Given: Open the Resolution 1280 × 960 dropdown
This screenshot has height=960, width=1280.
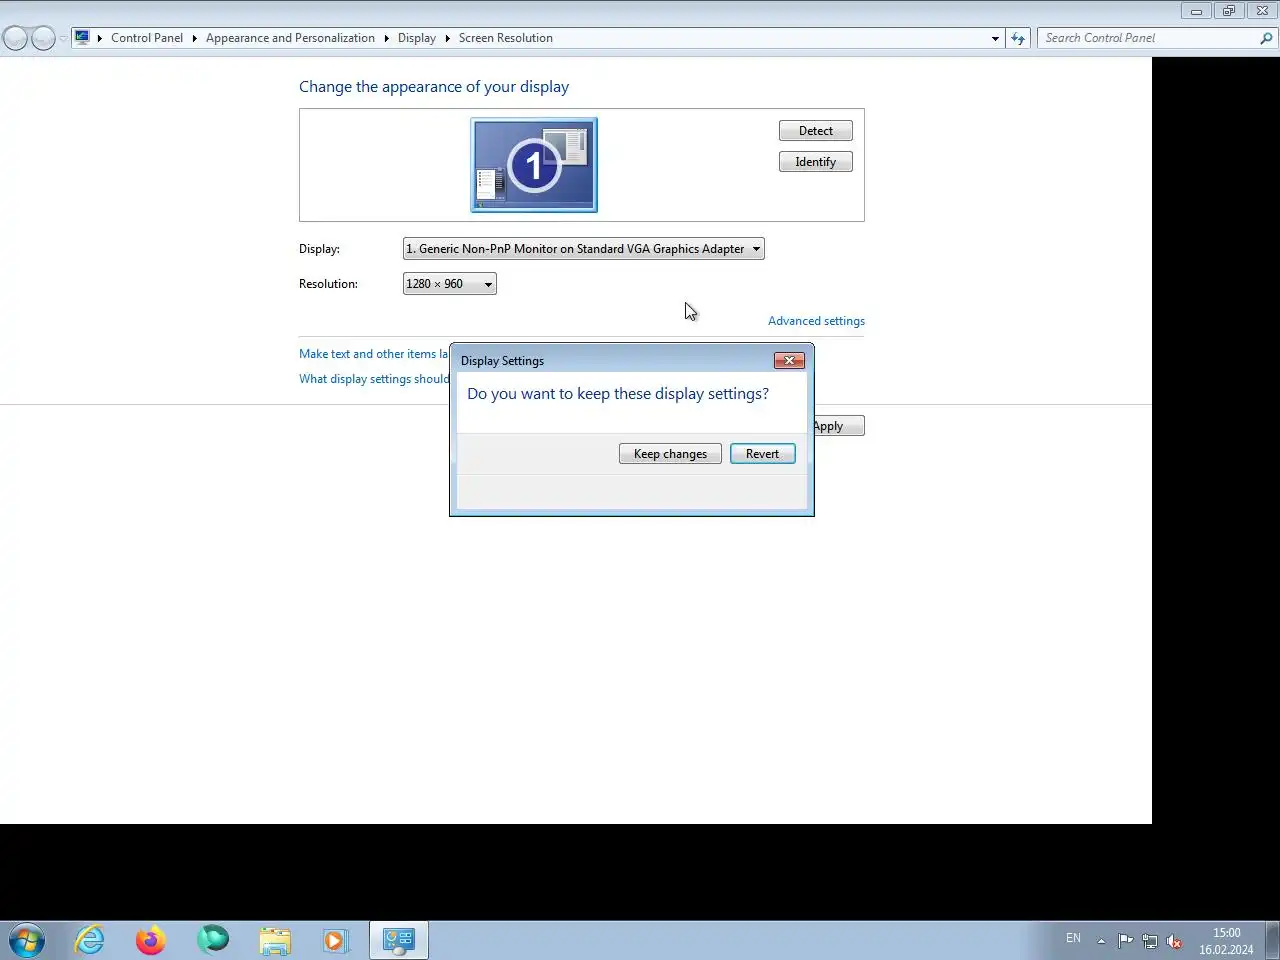Looking at the screenshot, I should pos(450,284).
